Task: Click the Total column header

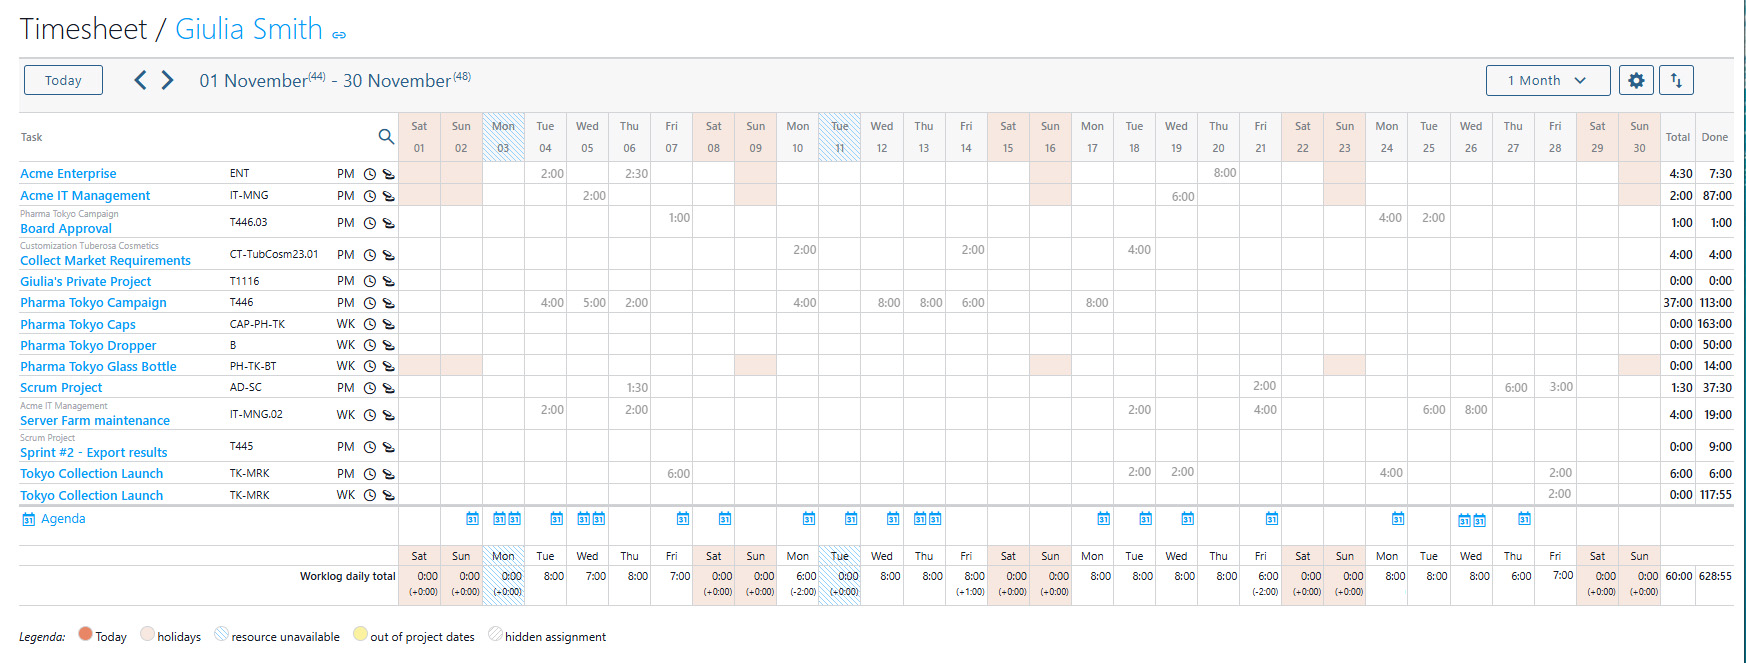Action: [1677, 137]
